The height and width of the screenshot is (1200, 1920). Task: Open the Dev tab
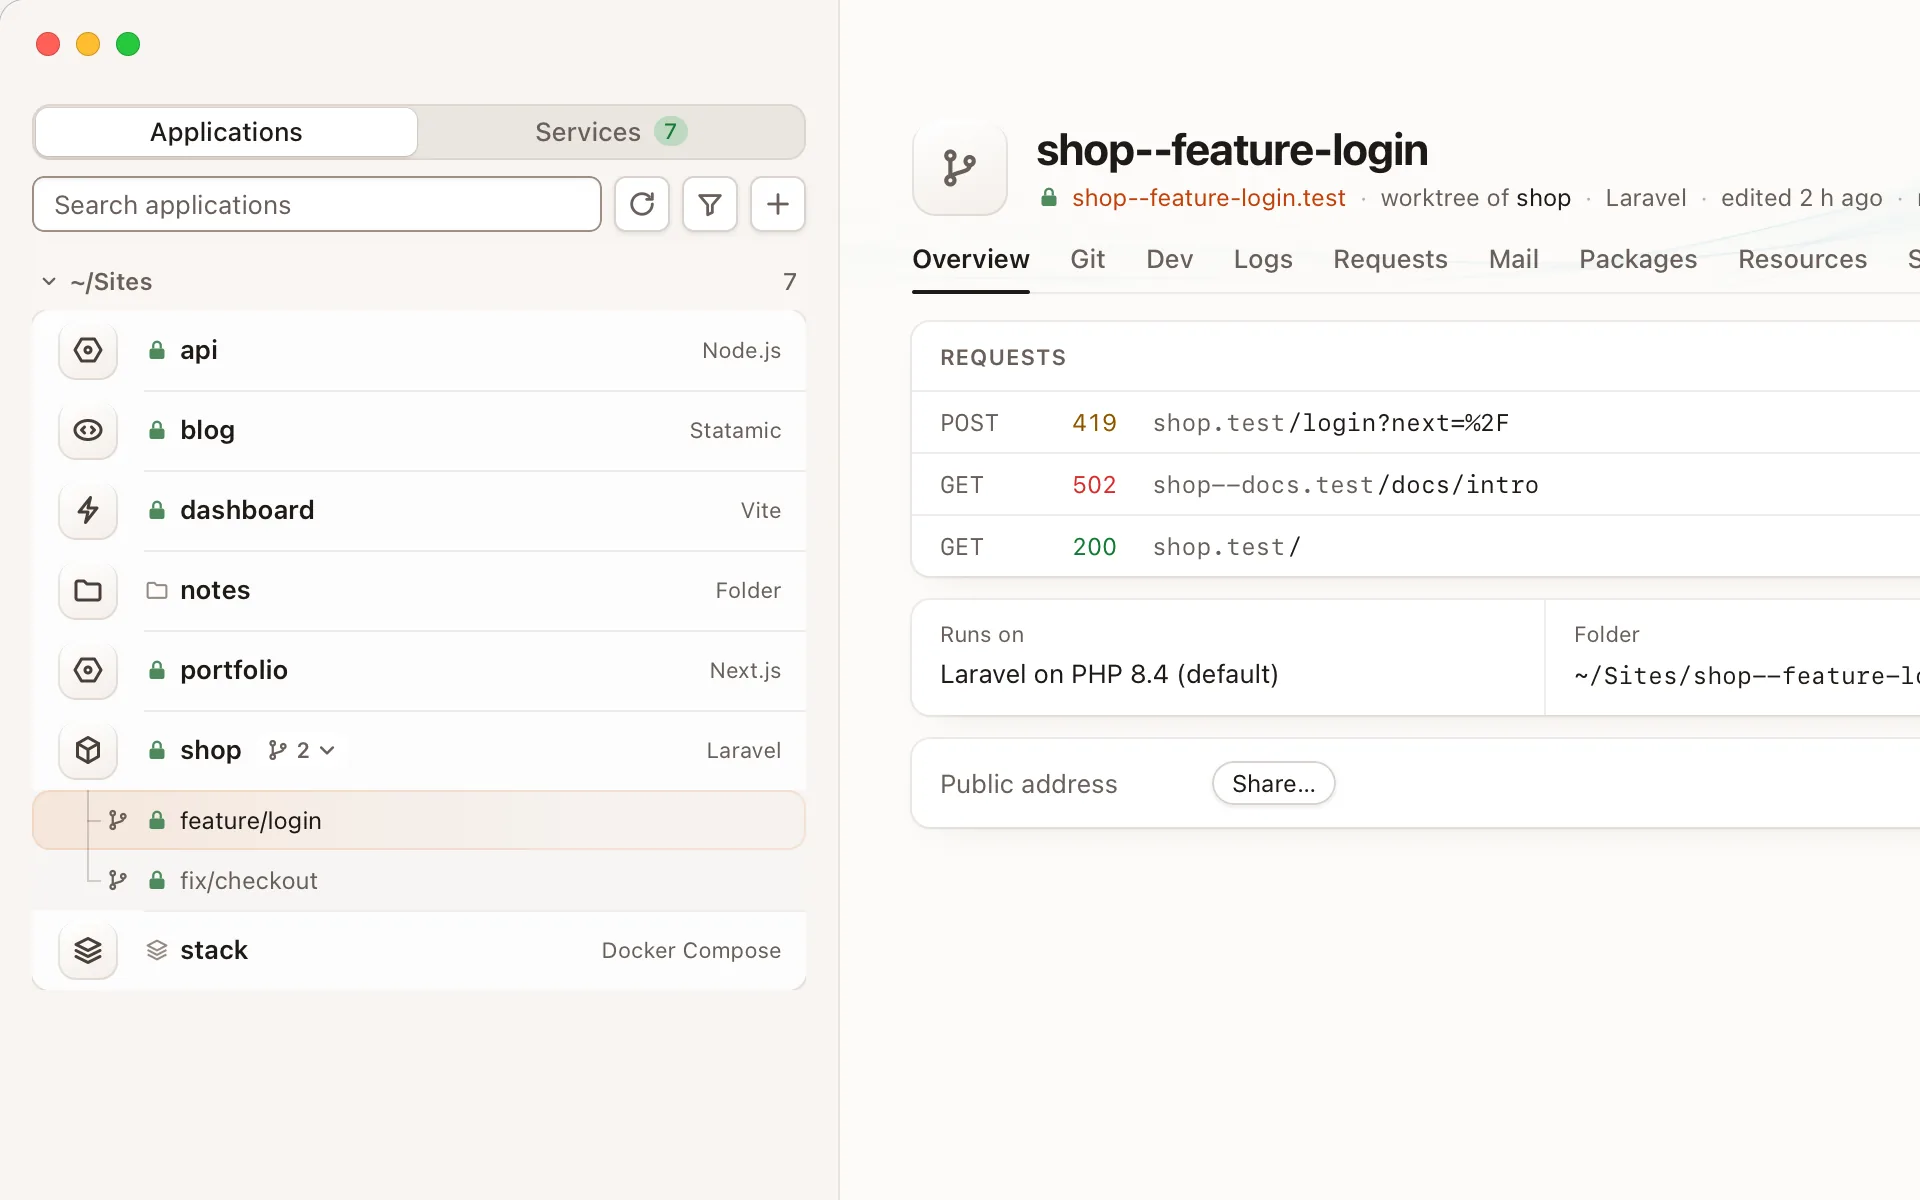coord(1169,259)
